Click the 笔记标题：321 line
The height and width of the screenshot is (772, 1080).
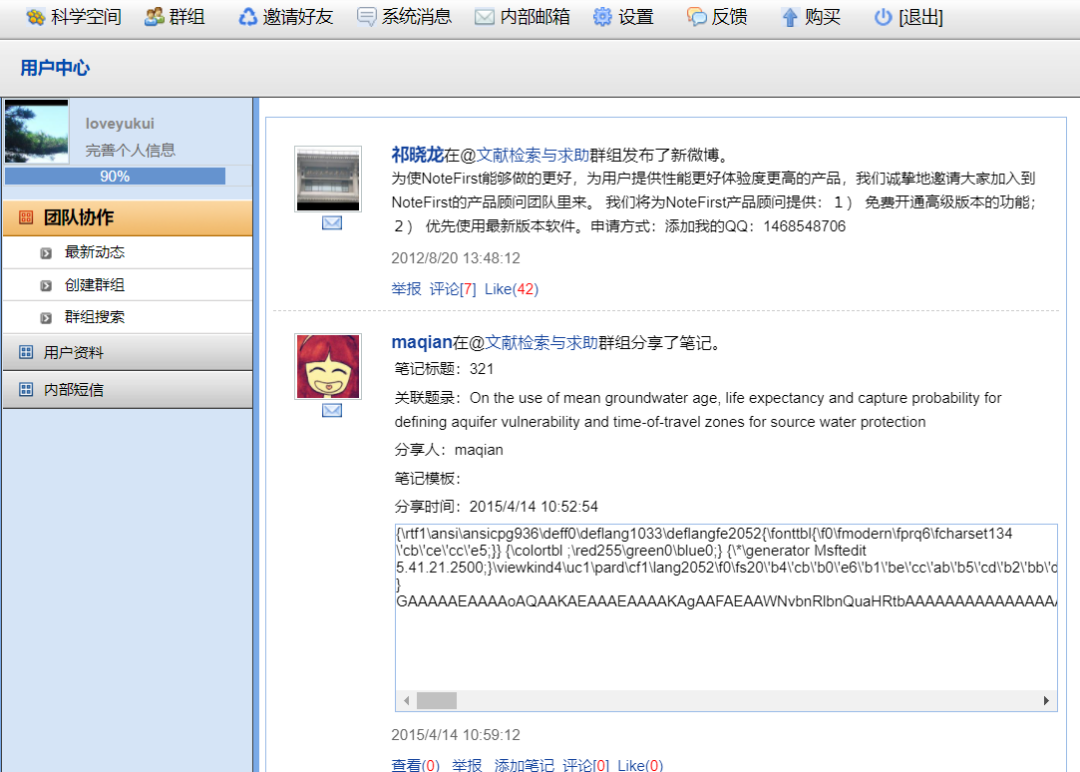pos(444,369)
